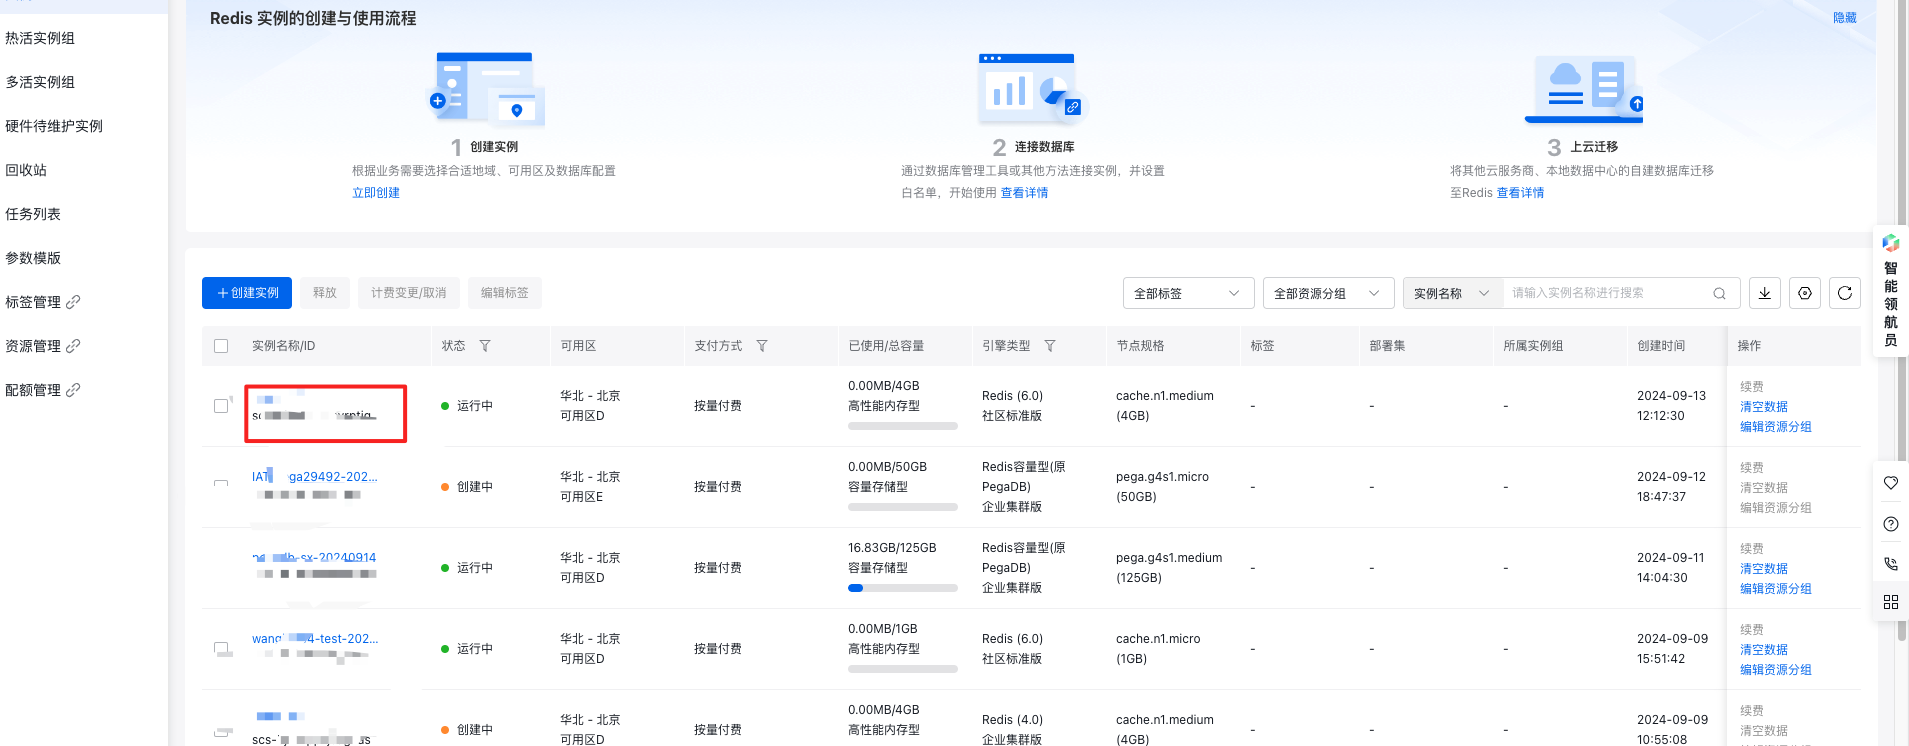This screenshot has height=746, width=1909.
Task: Check the 12:12:30 instance row checkbox
Action: coord(221,406)
